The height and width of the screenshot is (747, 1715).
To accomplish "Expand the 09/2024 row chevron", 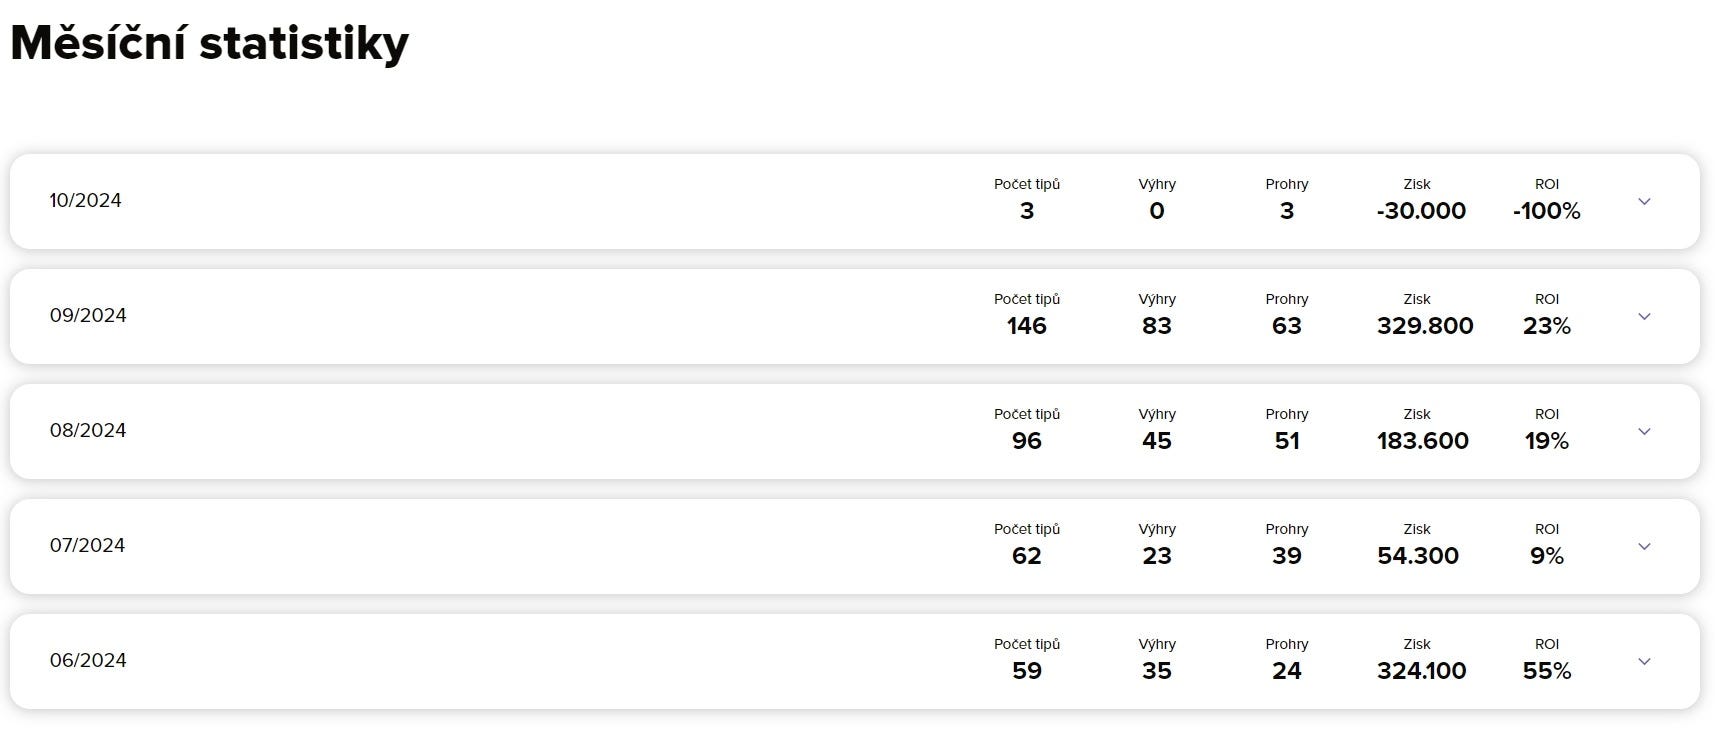I will pos(1644,317).
